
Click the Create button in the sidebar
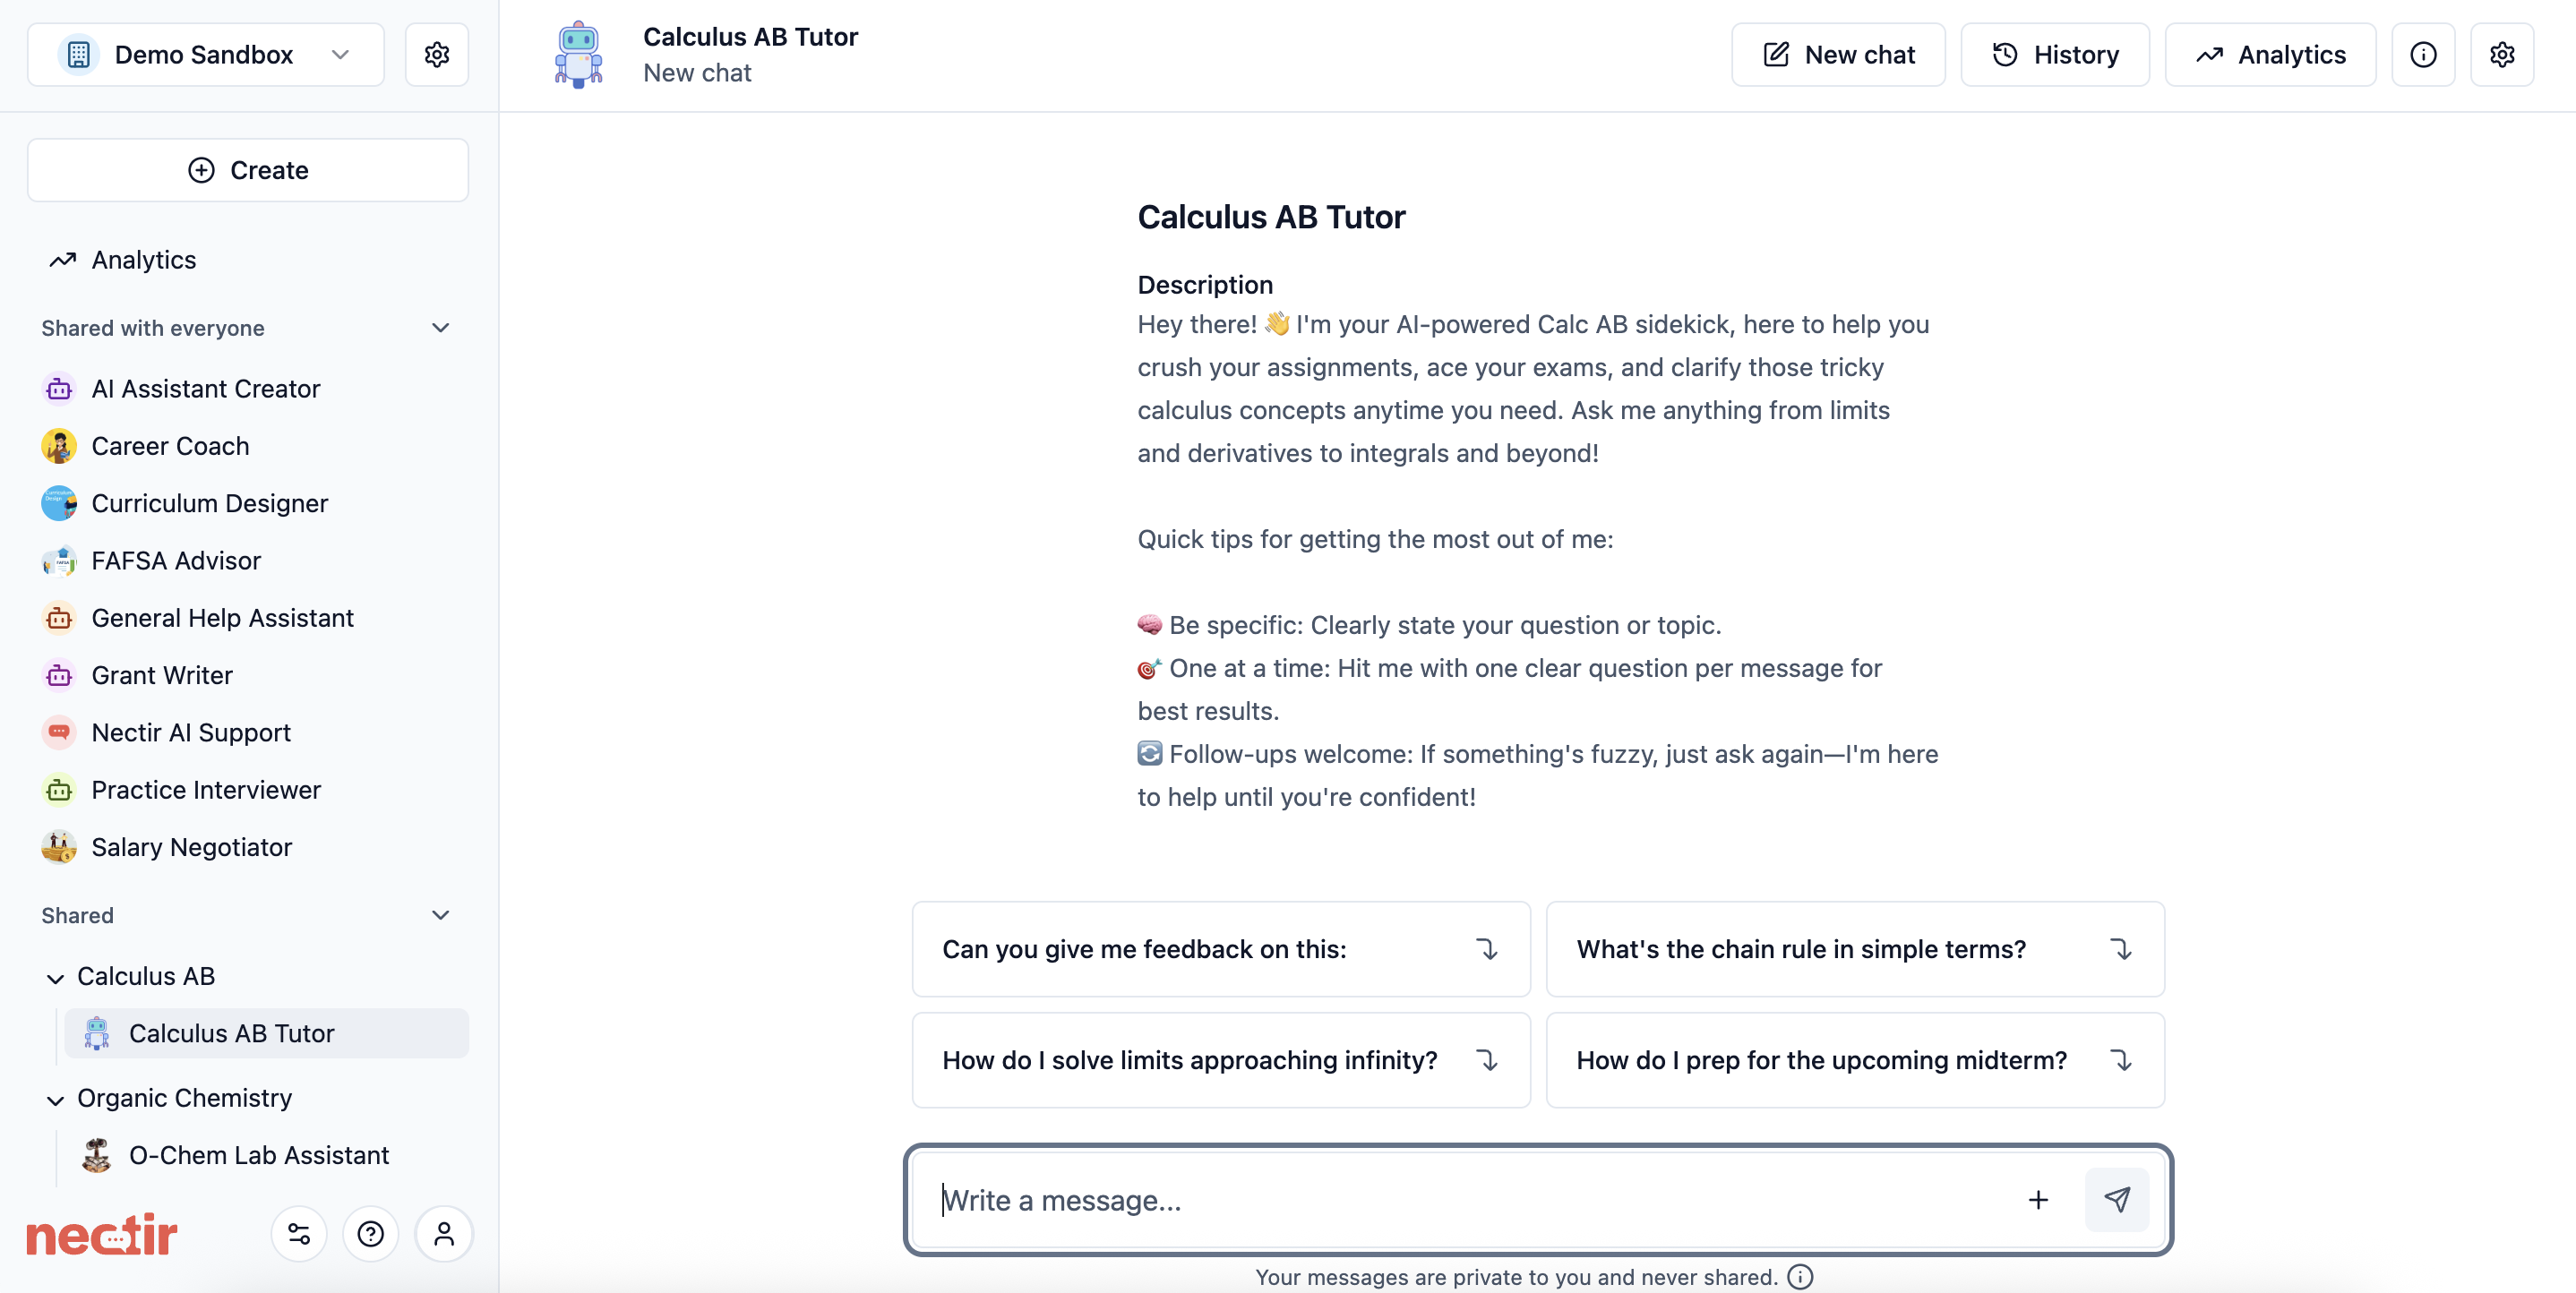click(x=247, y=170)
